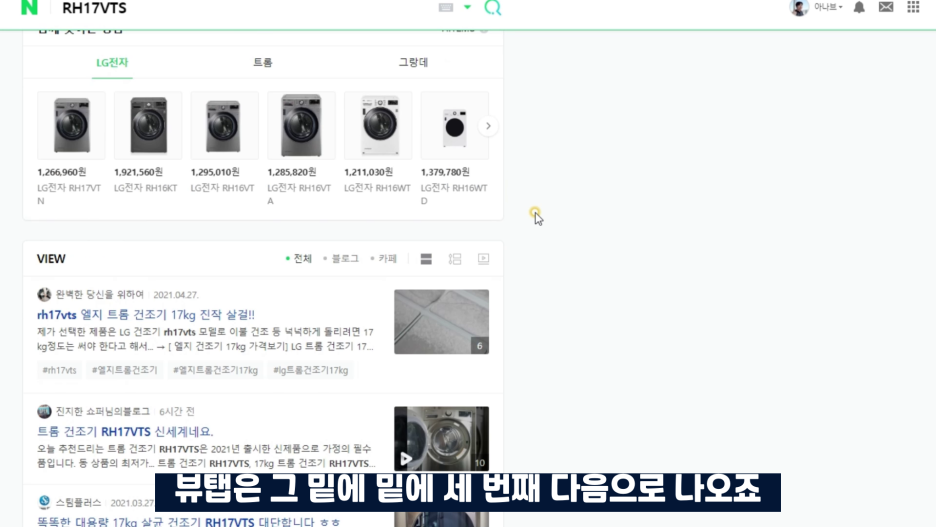Expand the 아나브 account dropdown
This screenshot has width=936, height=527.
pos(829,7)
